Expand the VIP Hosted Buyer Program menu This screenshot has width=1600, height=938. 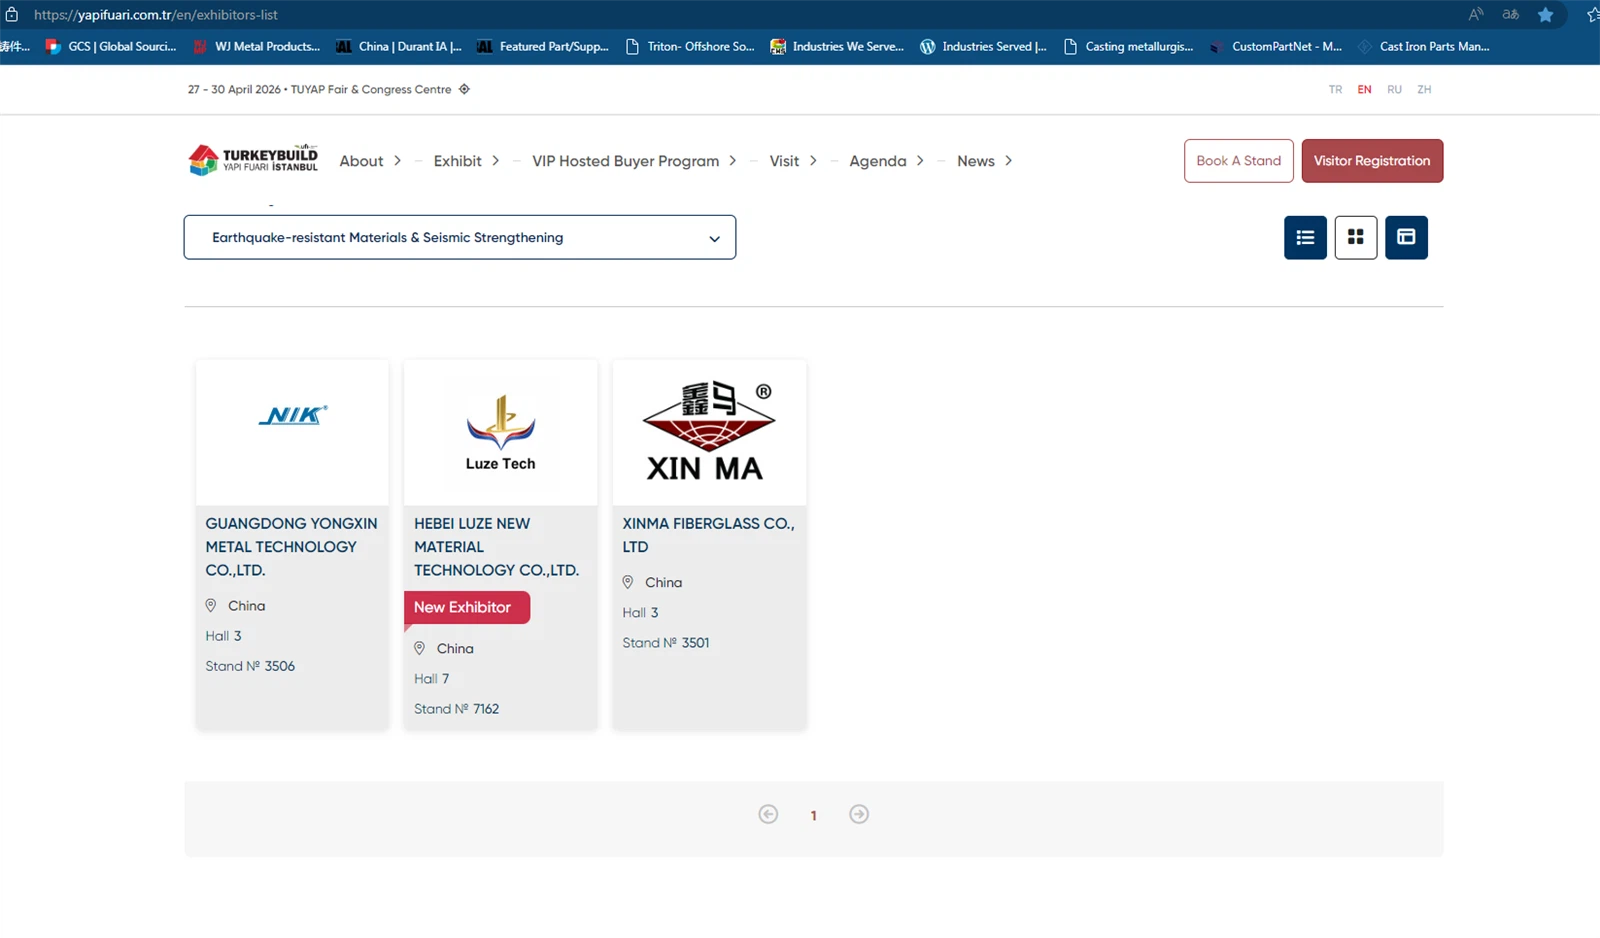[634, 161]
